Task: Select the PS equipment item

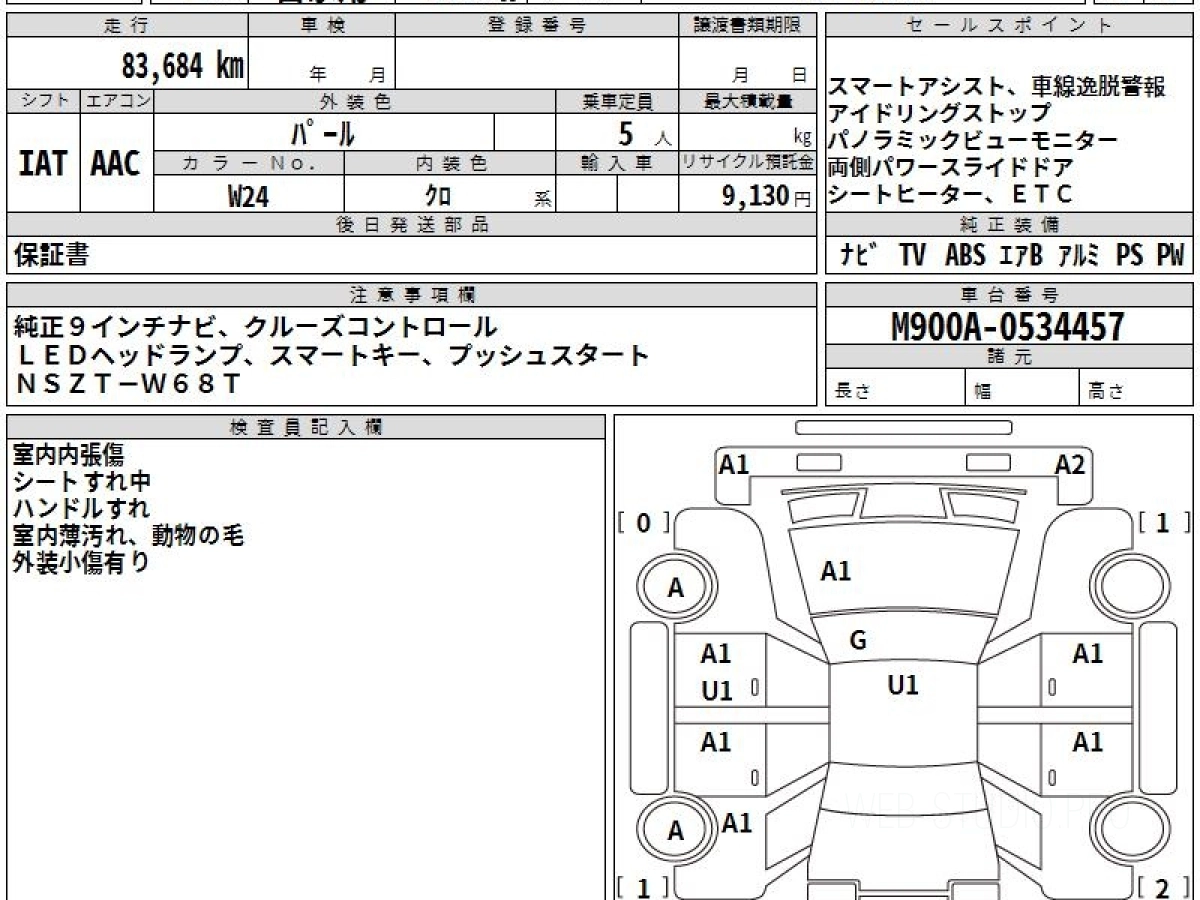Action: coord(1129,256)
